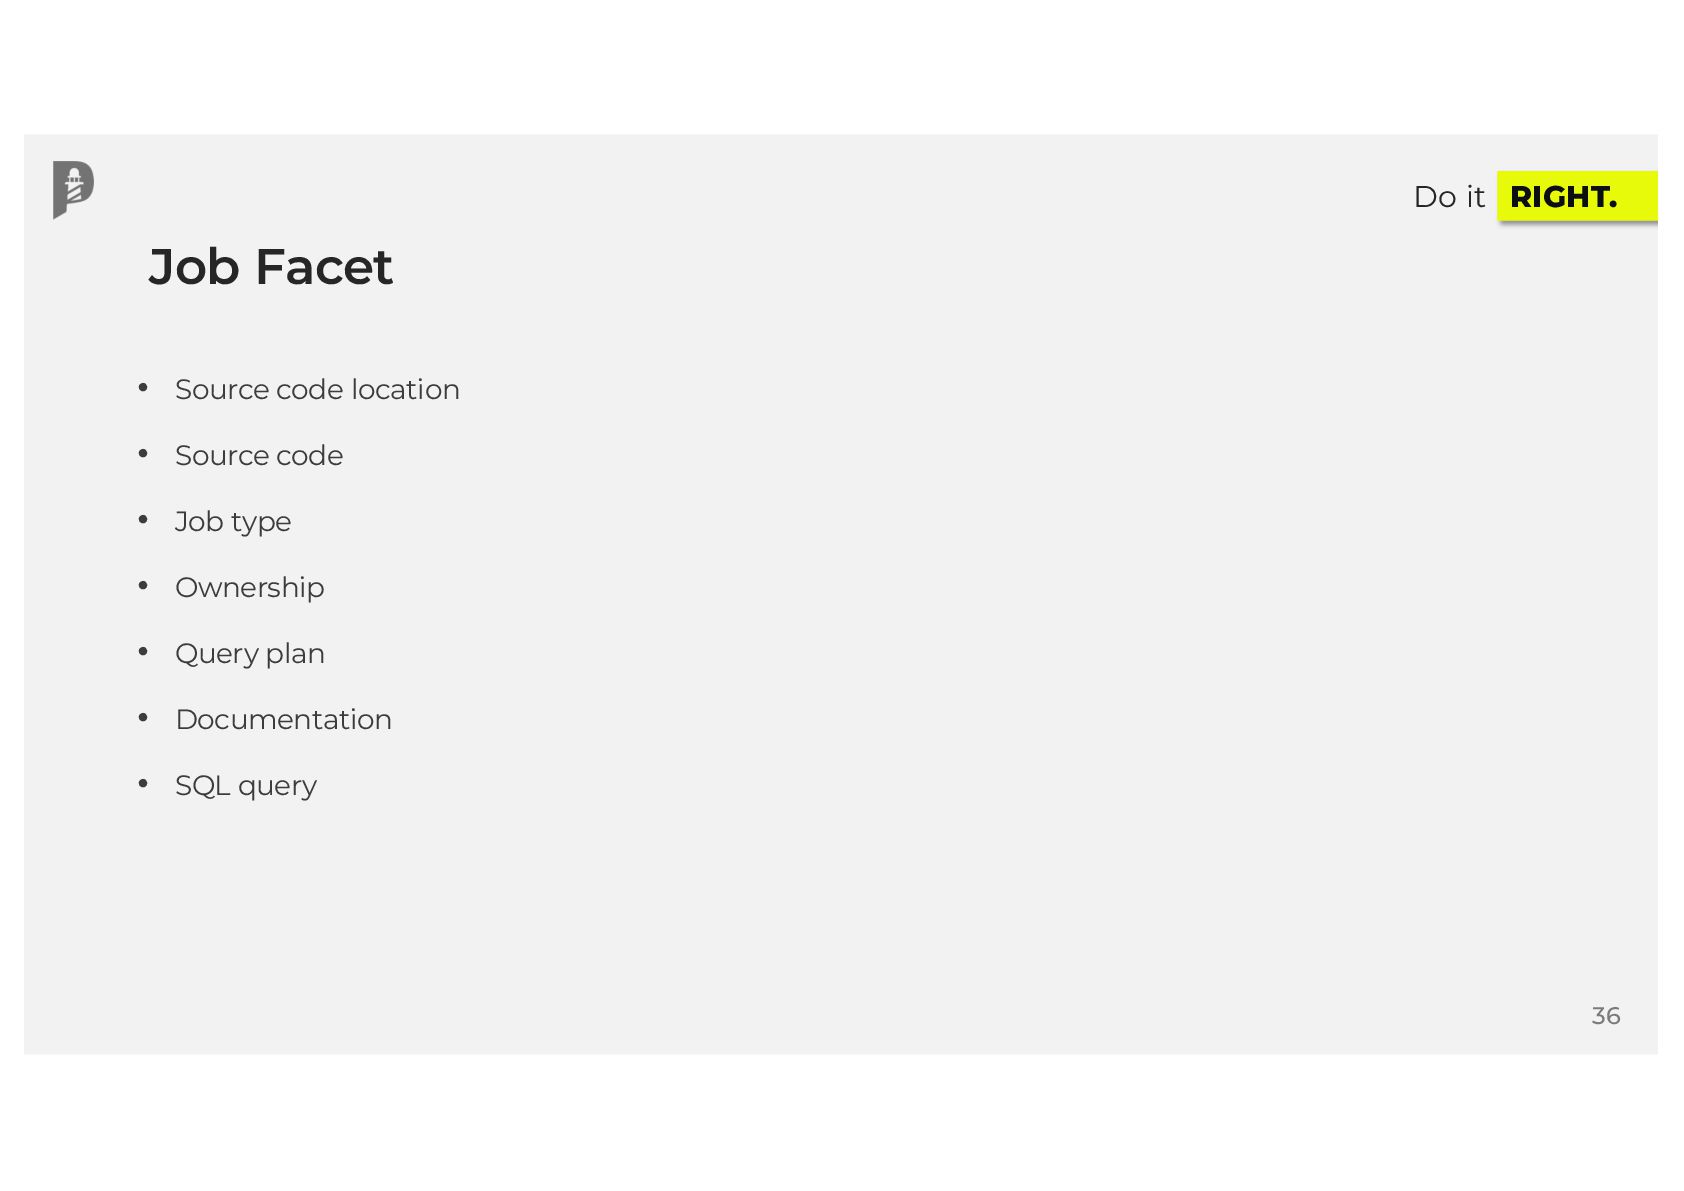Click bullet dot beside Source code

[x=143, y=454]
